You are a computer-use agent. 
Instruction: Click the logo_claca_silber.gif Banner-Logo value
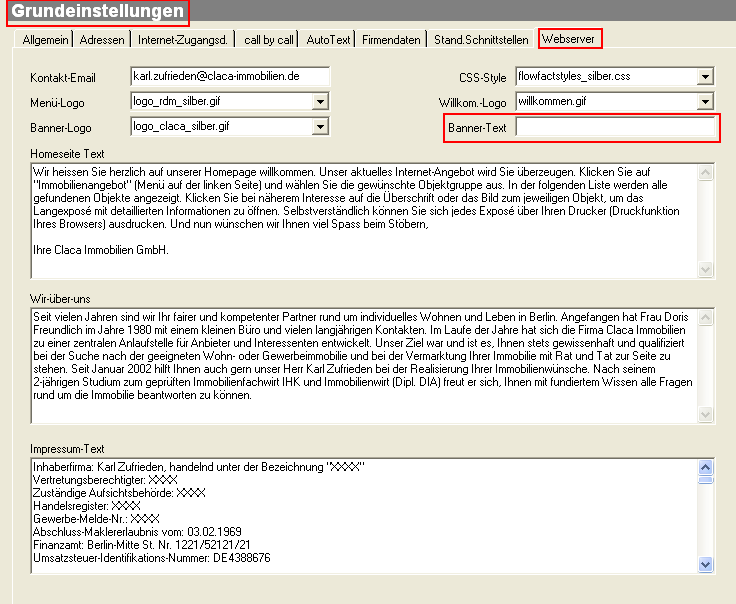pos(181,126)
